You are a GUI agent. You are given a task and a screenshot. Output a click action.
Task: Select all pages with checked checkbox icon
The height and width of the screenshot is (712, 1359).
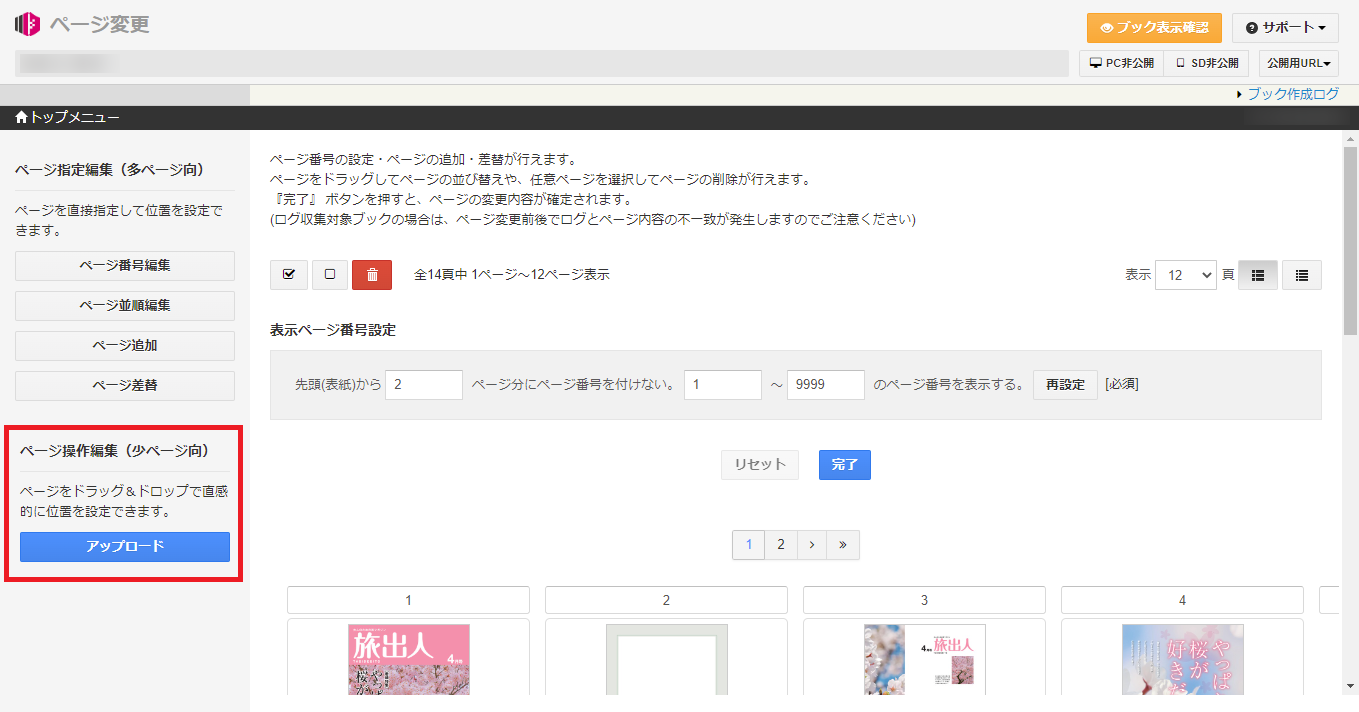(288, 274)
